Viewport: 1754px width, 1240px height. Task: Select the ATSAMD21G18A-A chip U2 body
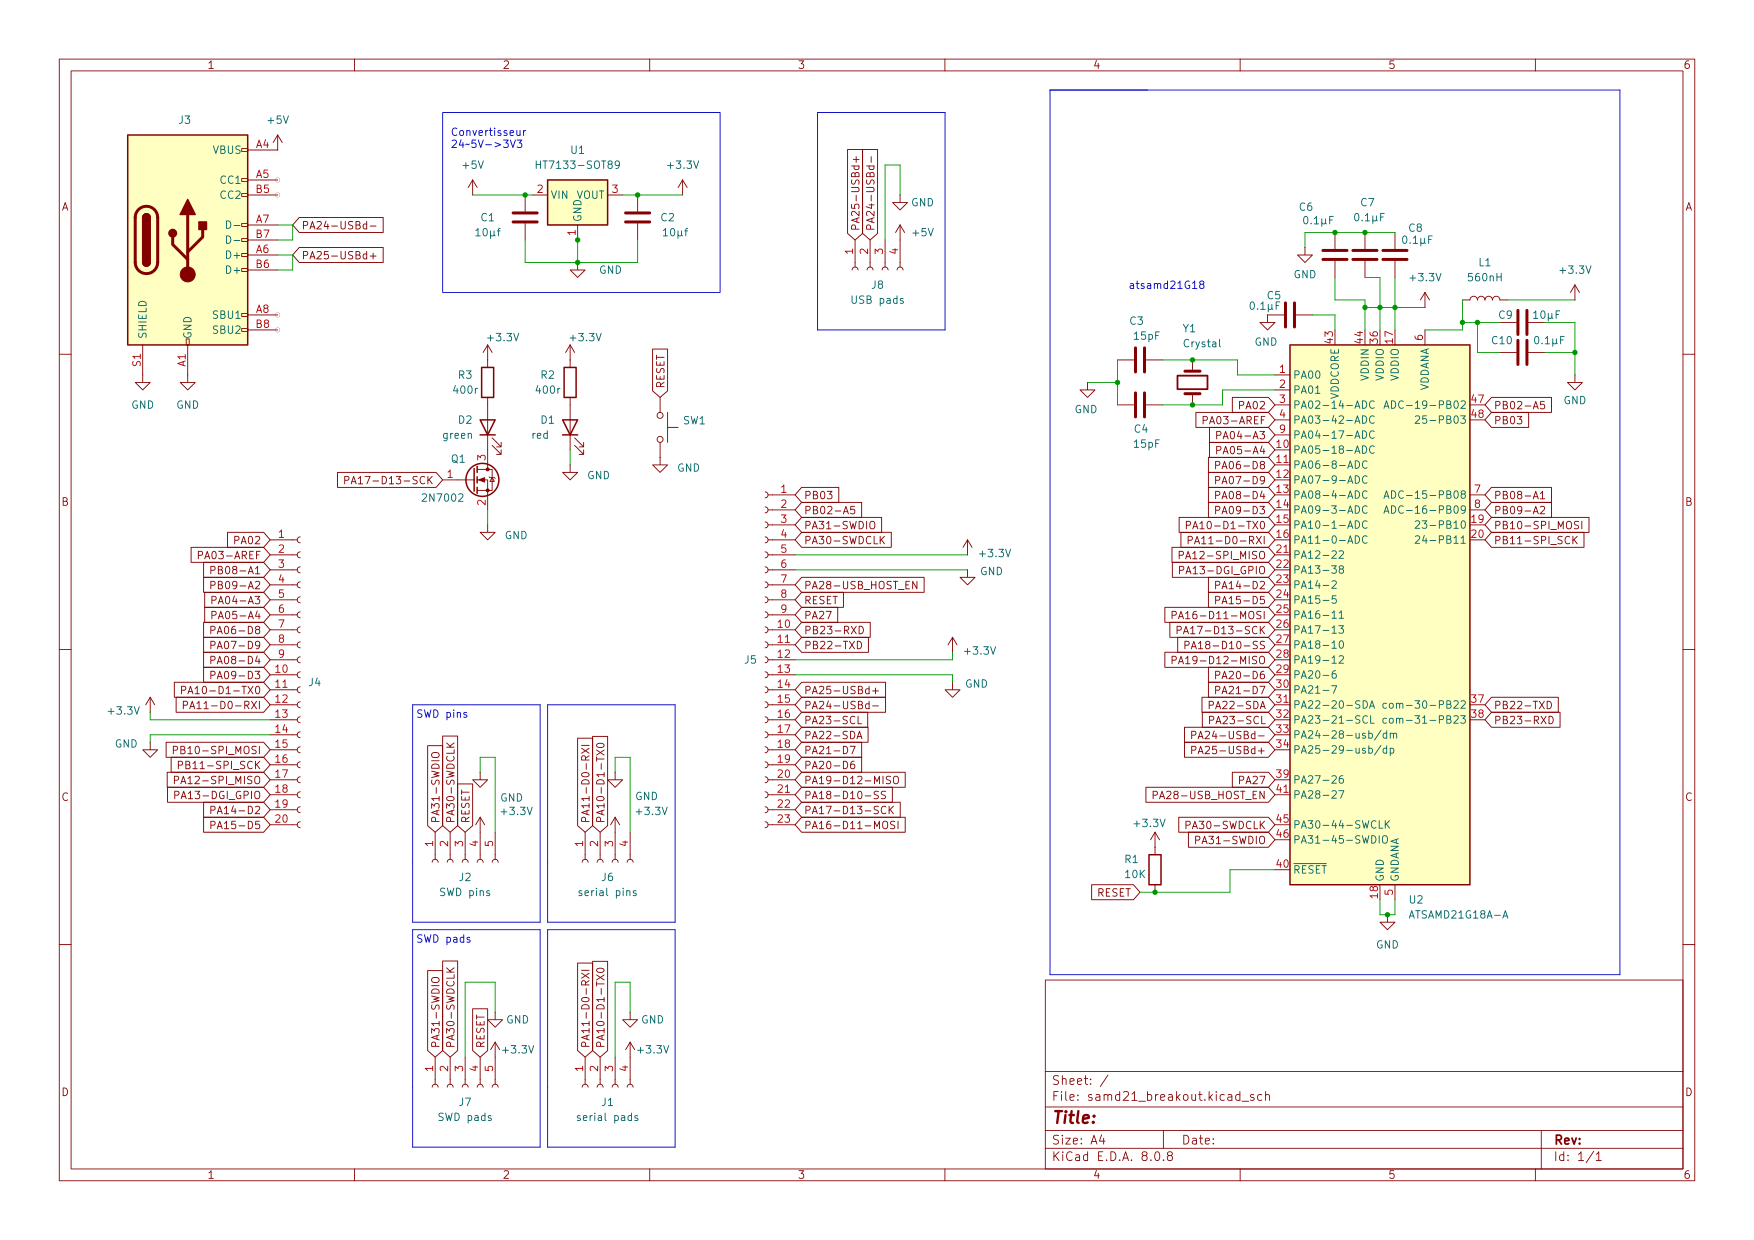[1380, 615]
